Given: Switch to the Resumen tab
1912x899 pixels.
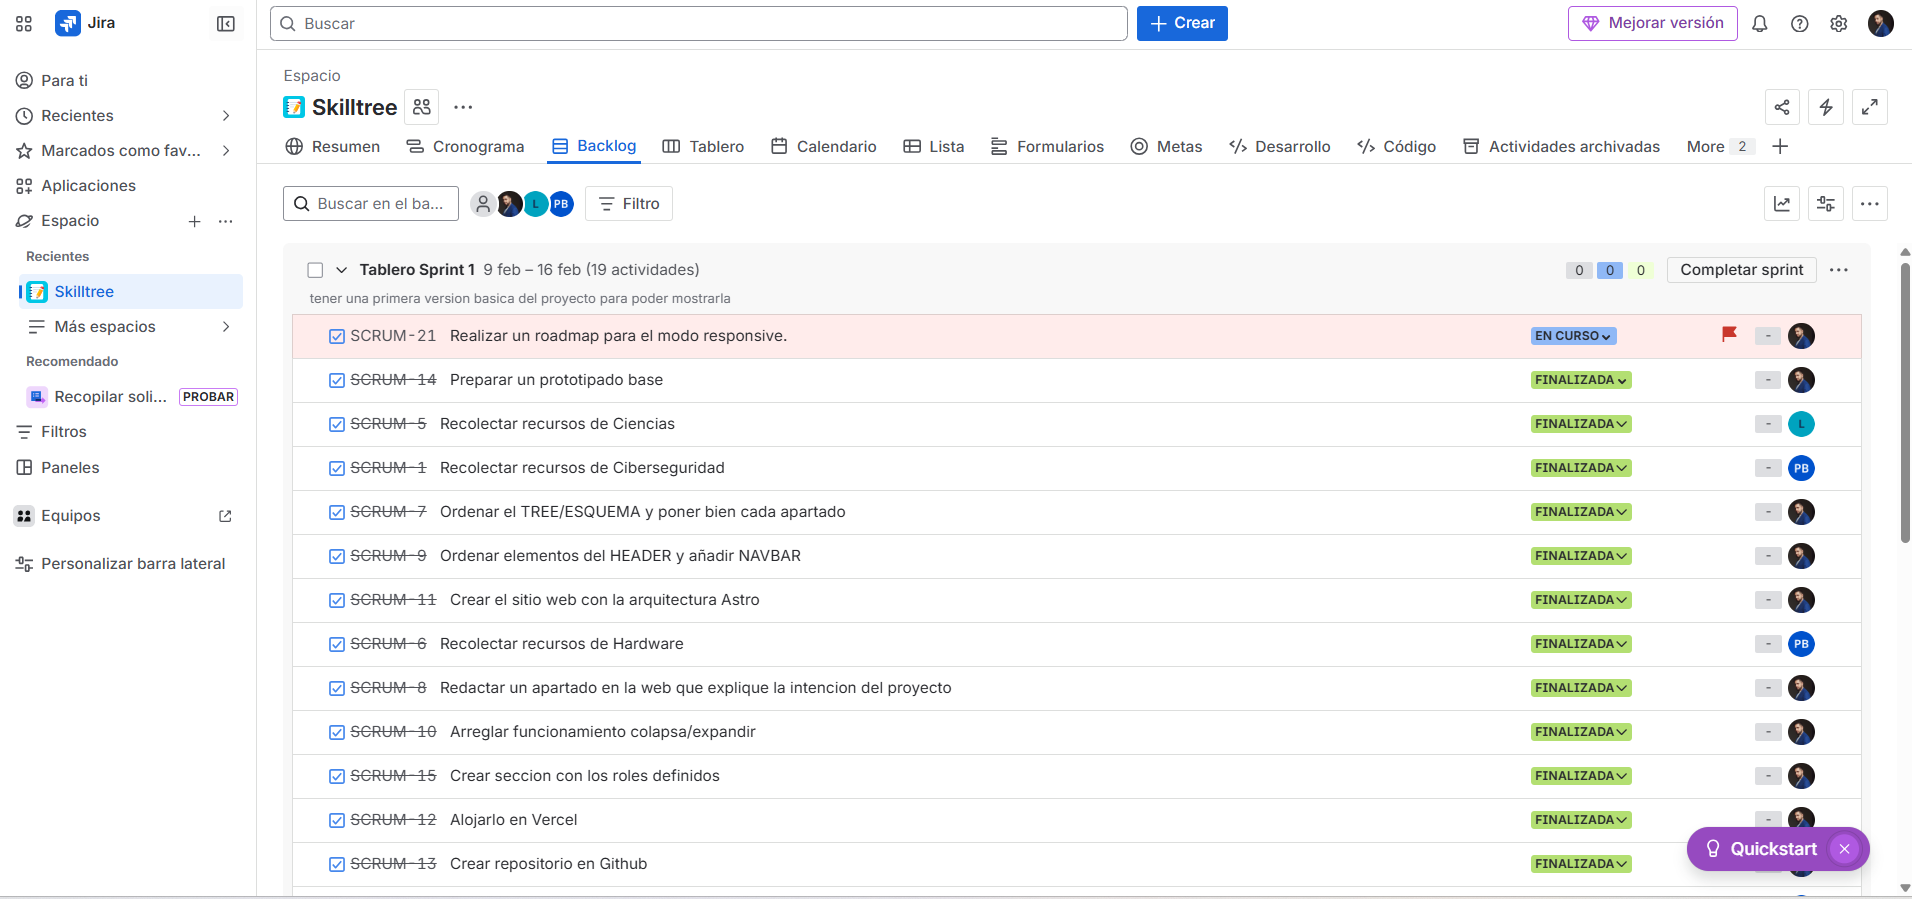Looking at the screenshot, I should tap(333, 146).
